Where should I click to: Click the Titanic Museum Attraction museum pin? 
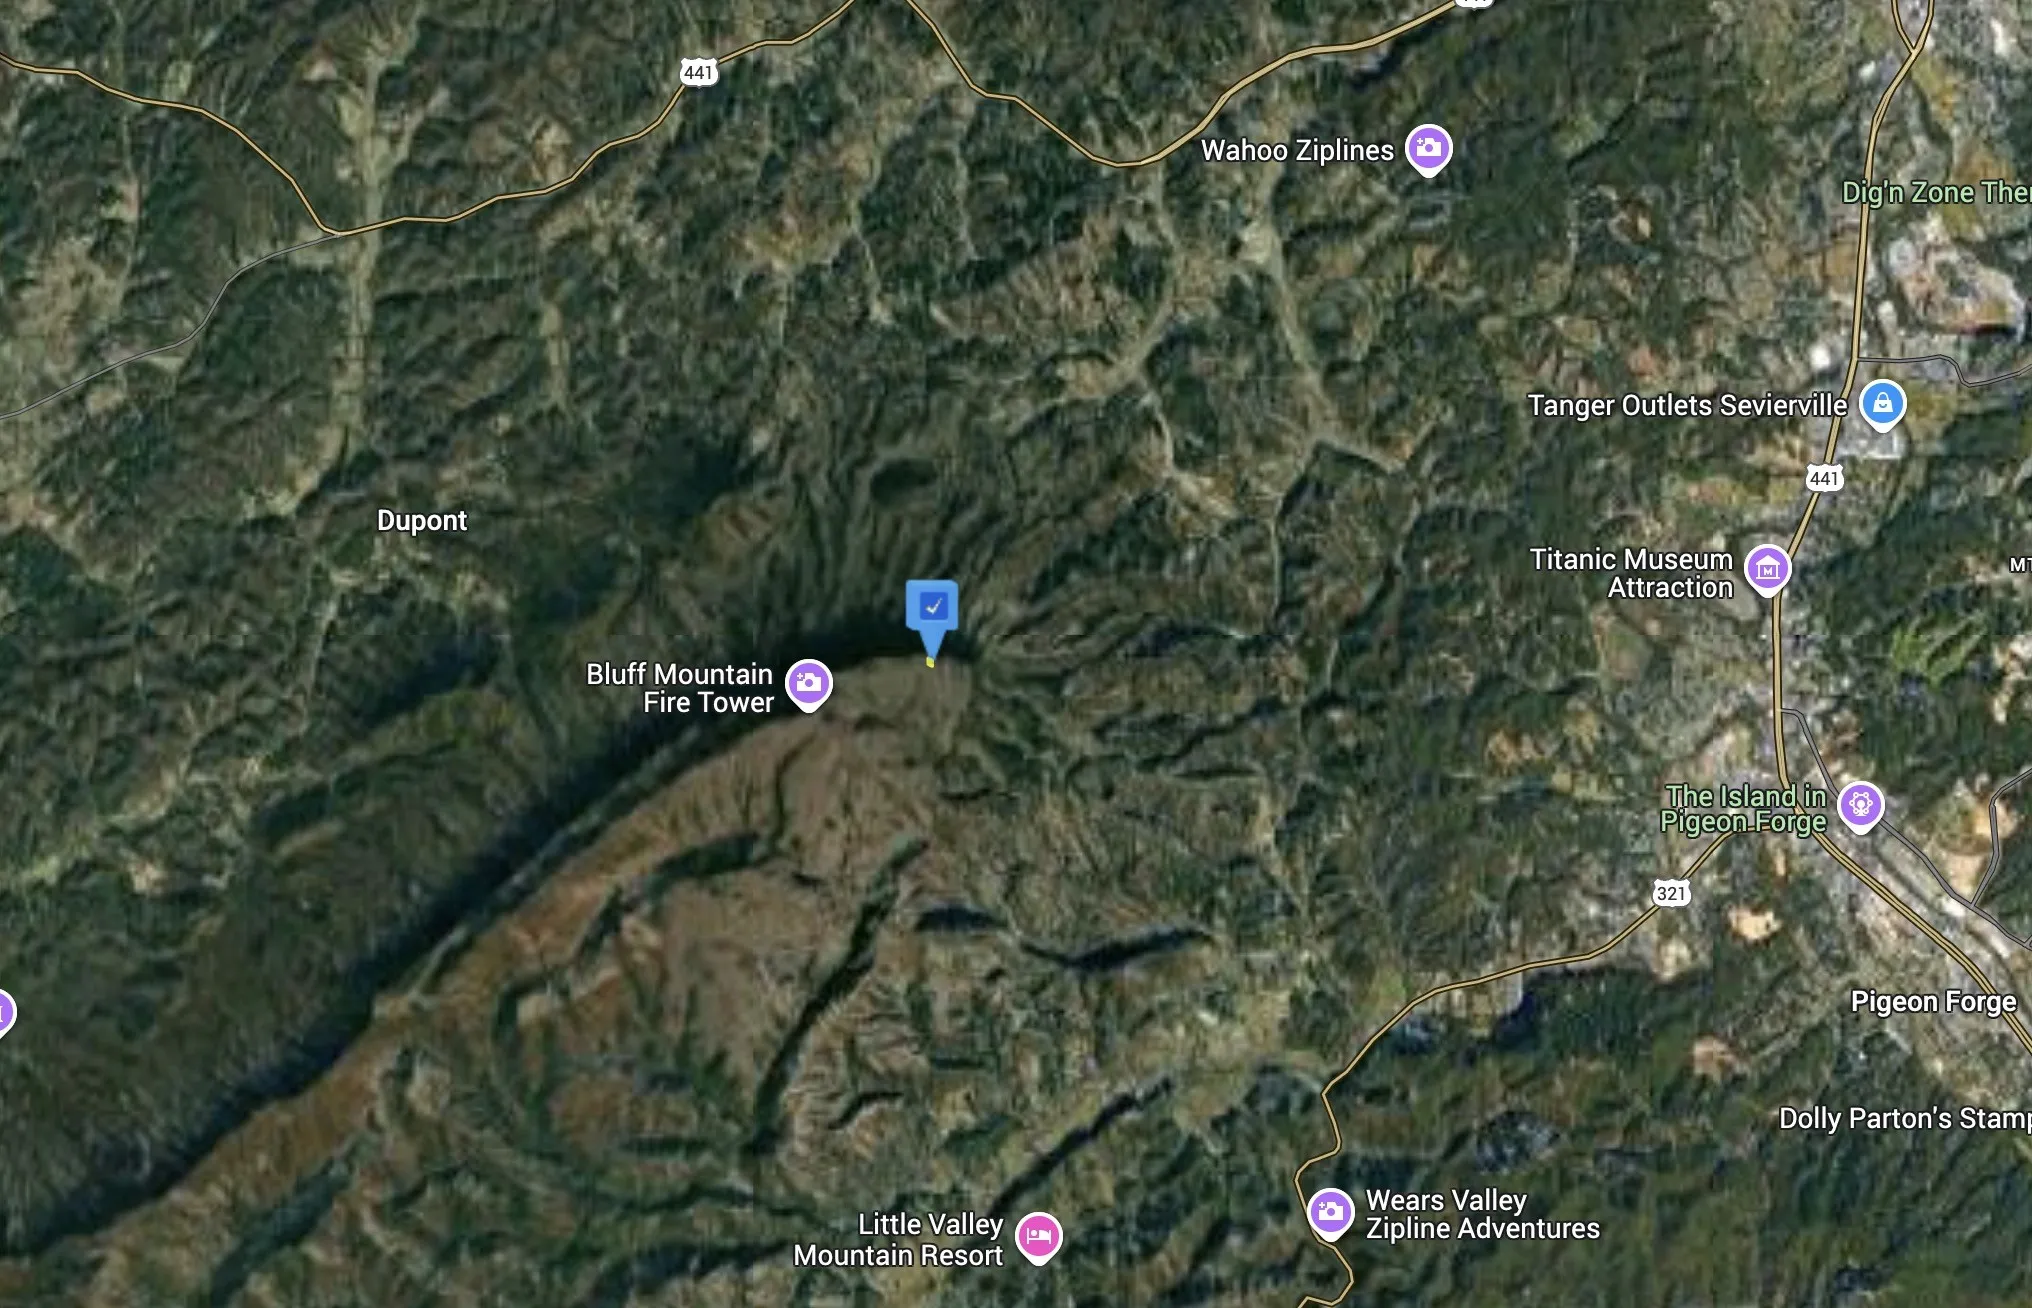coord(1767,569)
